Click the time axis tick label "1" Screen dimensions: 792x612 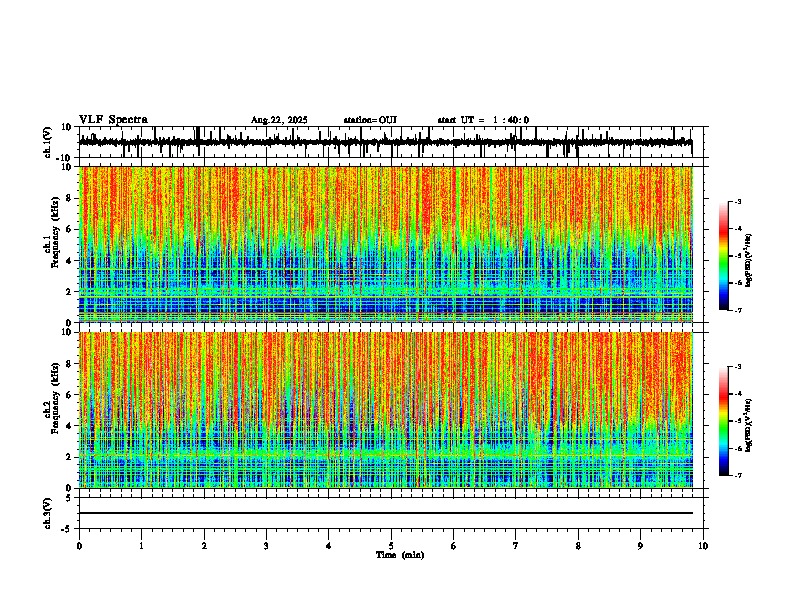click(x=141, y=546)
